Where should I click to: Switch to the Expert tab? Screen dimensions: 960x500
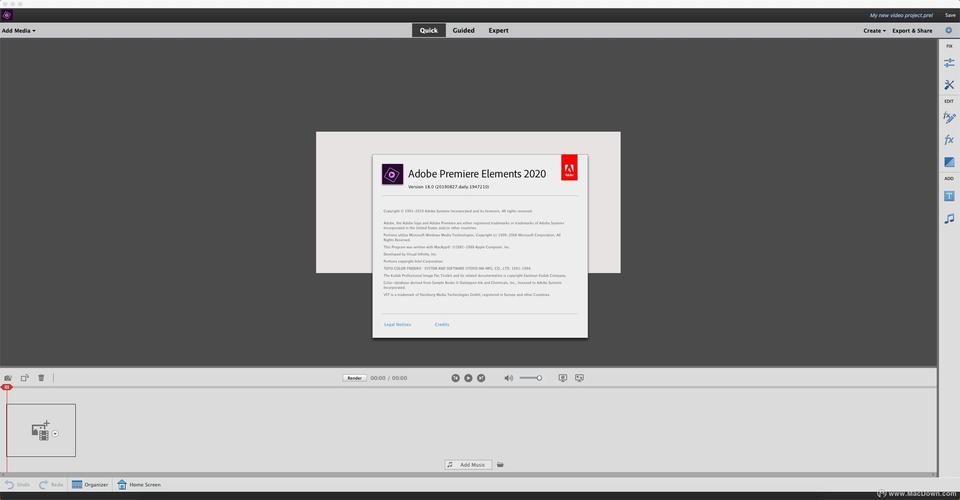click(x=498, y=31)
